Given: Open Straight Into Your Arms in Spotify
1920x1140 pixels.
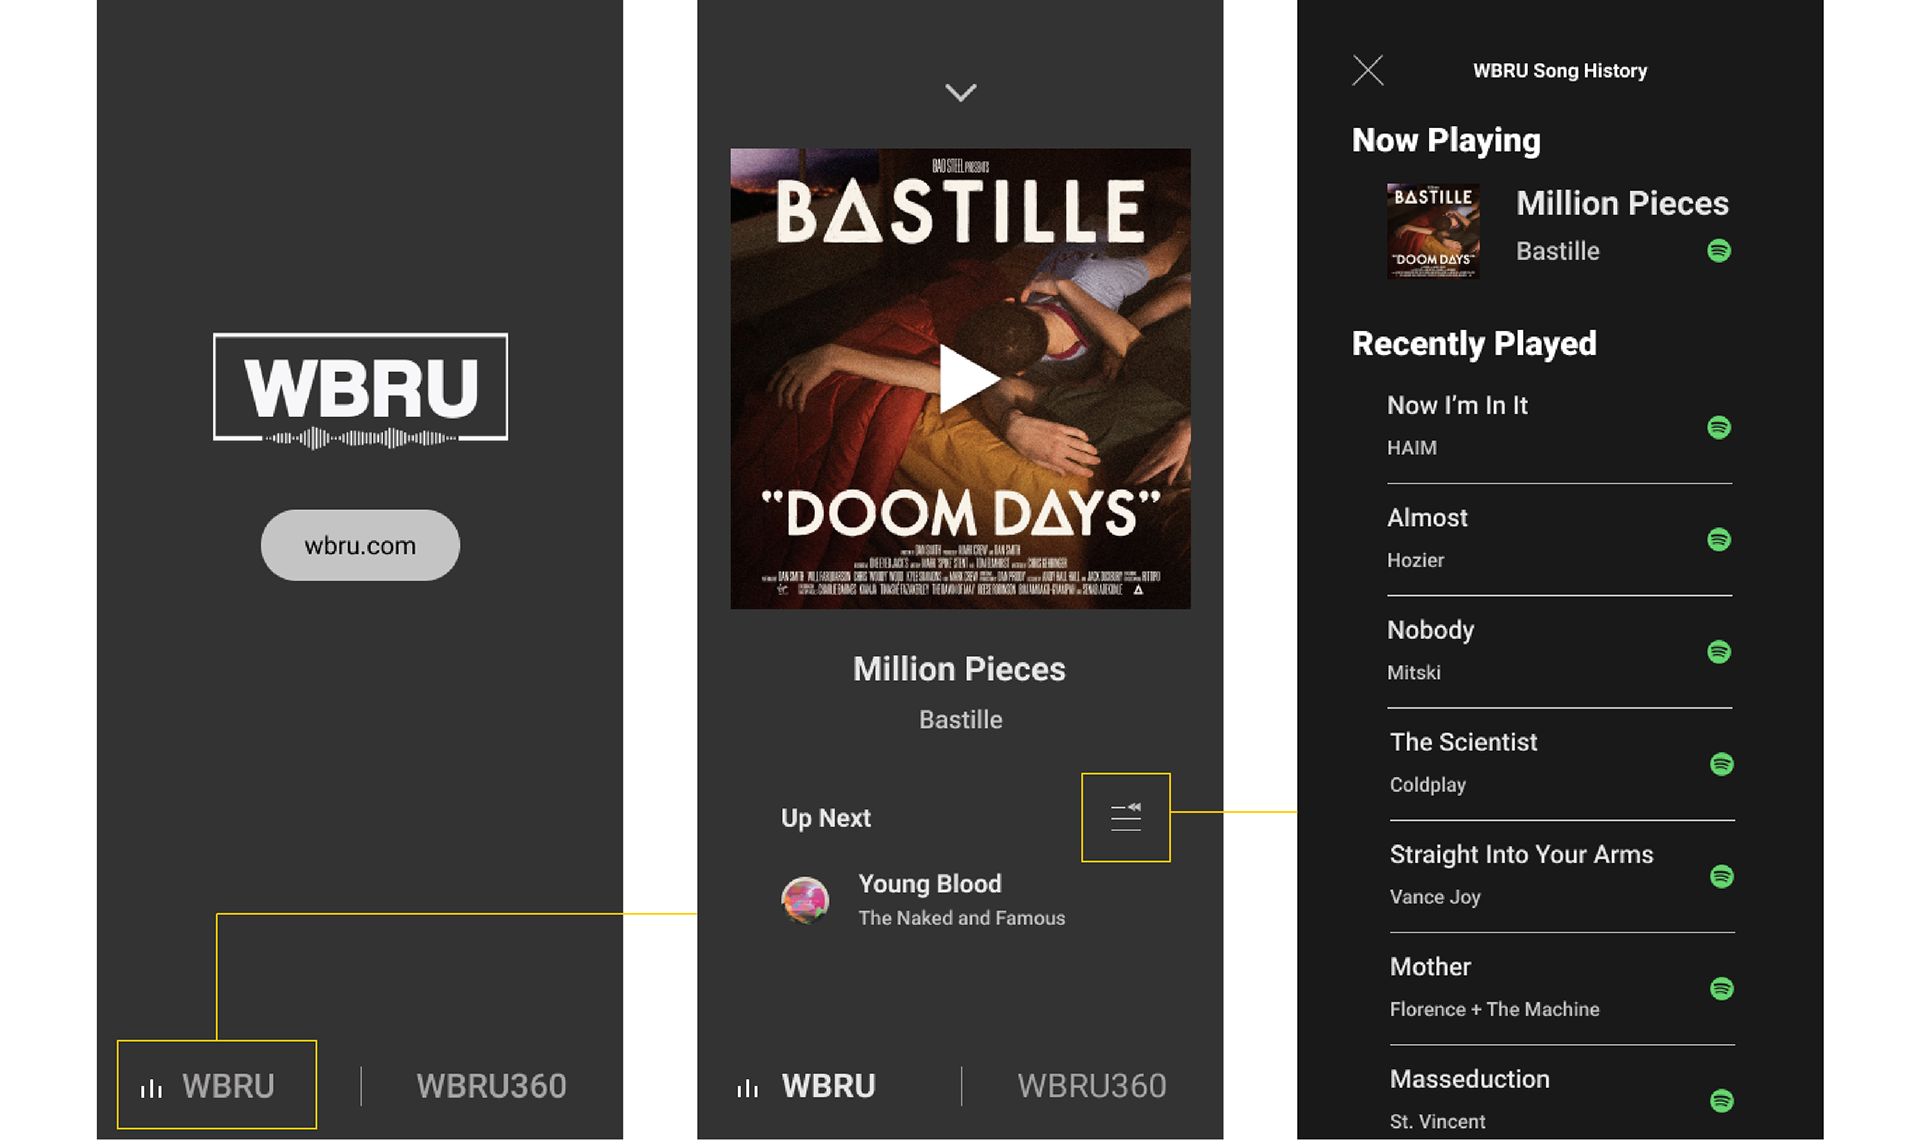Looking at the screenshot, I should (x=1721, y=876).
